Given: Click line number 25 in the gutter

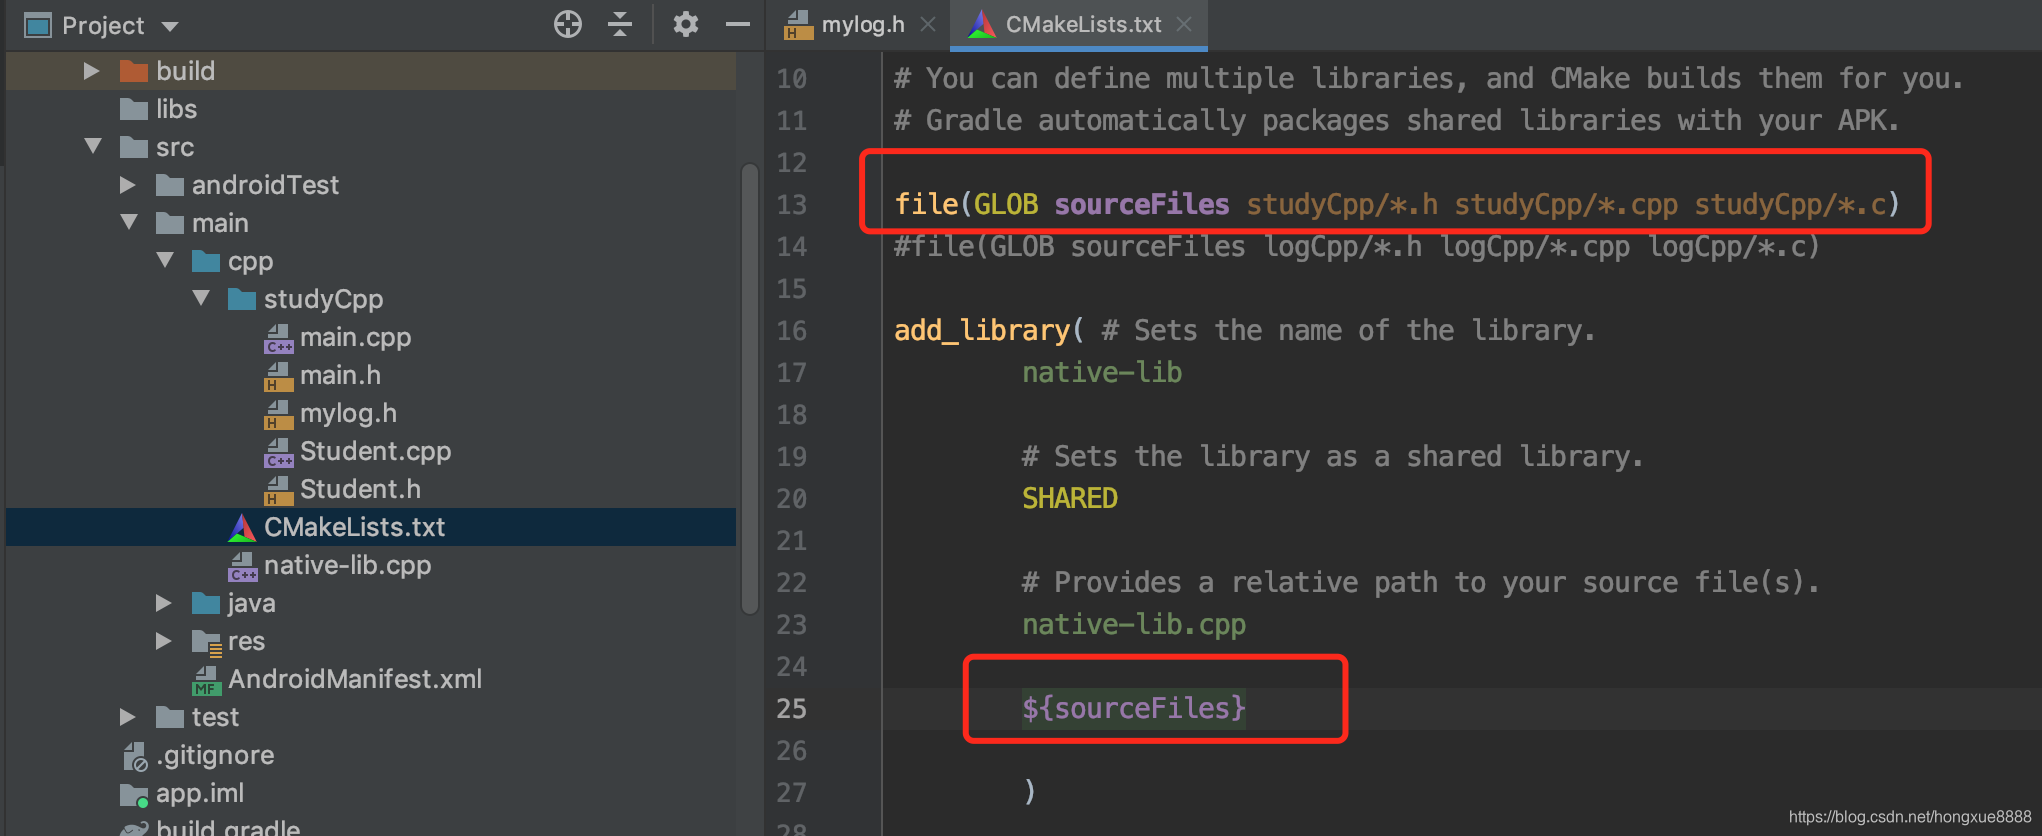Looking at the screenshot, I should click(791, 709).
